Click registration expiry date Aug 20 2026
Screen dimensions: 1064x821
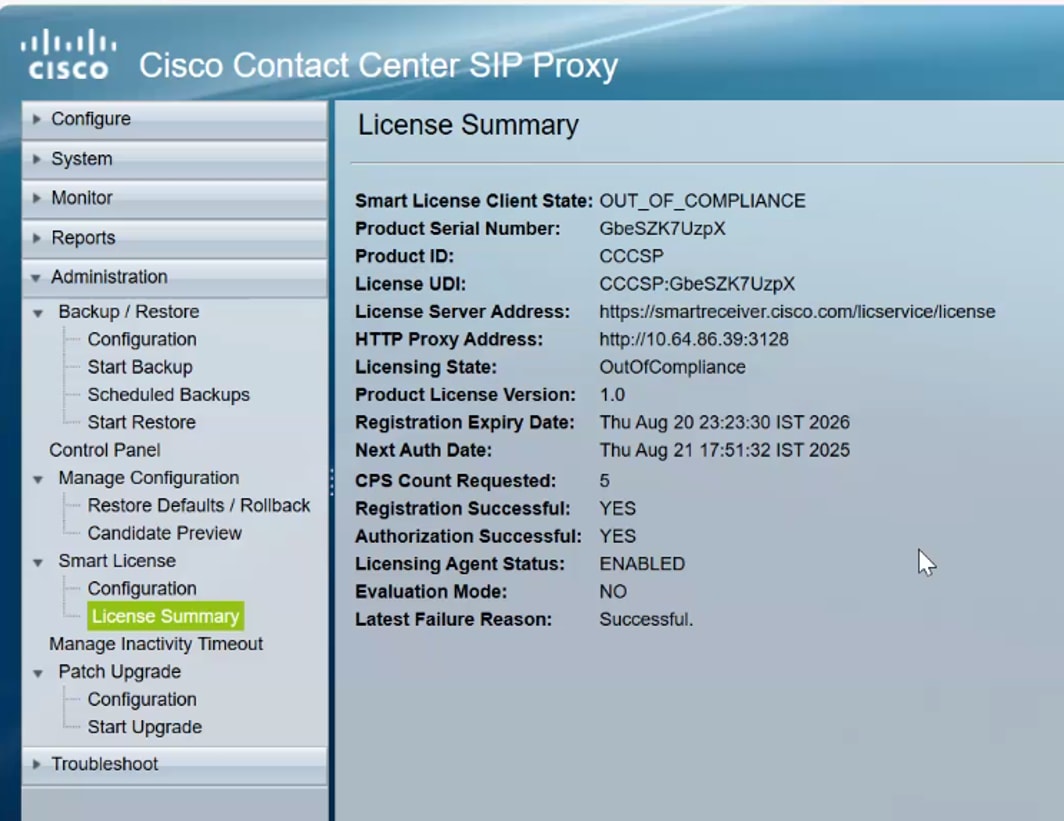click(x=725, y=422)
